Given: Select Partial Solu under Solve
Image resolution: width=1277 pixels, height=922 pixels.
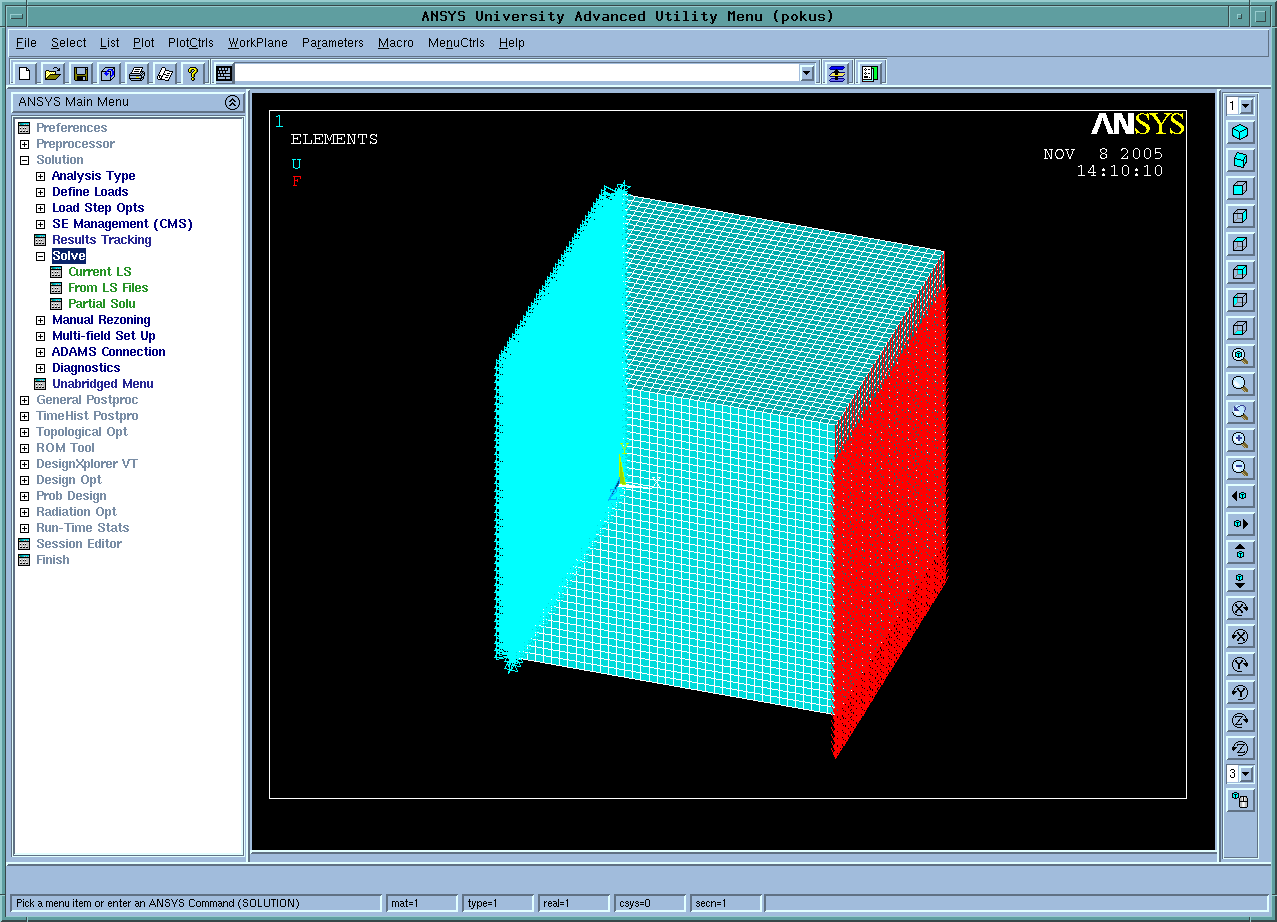Looking at the screenshot, I should coord(102,304).
